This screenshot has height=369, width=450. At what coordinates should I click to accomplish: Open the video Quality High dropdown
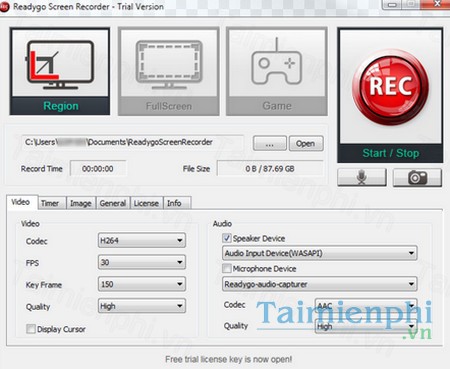coord(142,306)
